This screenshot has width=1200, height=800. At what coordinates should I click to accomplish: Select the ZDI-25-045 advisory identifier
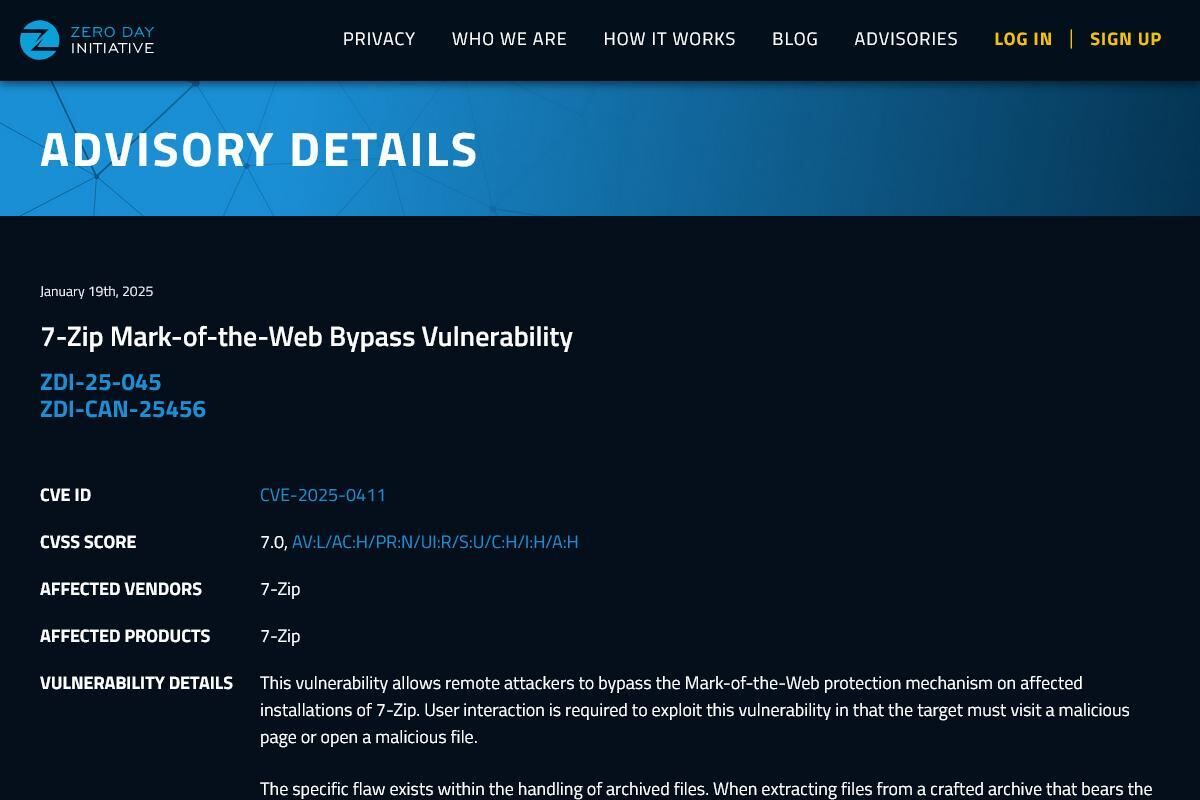tap(101, 382)
